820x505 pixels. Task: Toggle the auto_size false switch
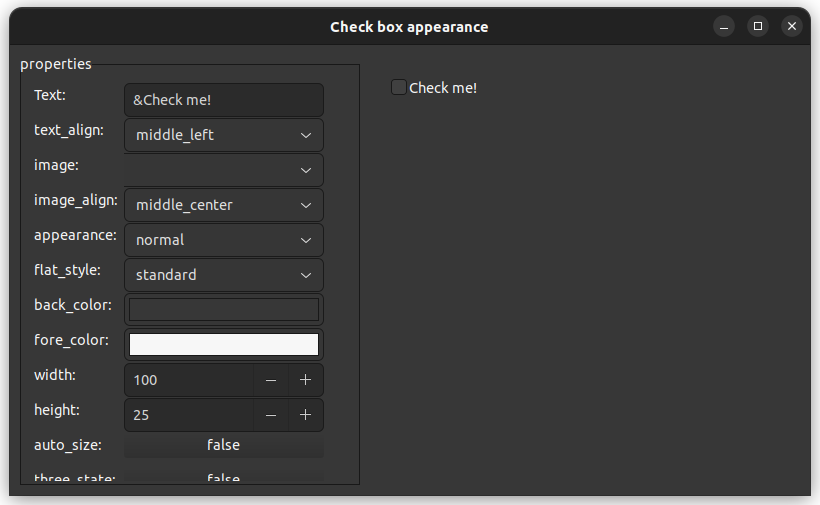[x=223, y=445]
